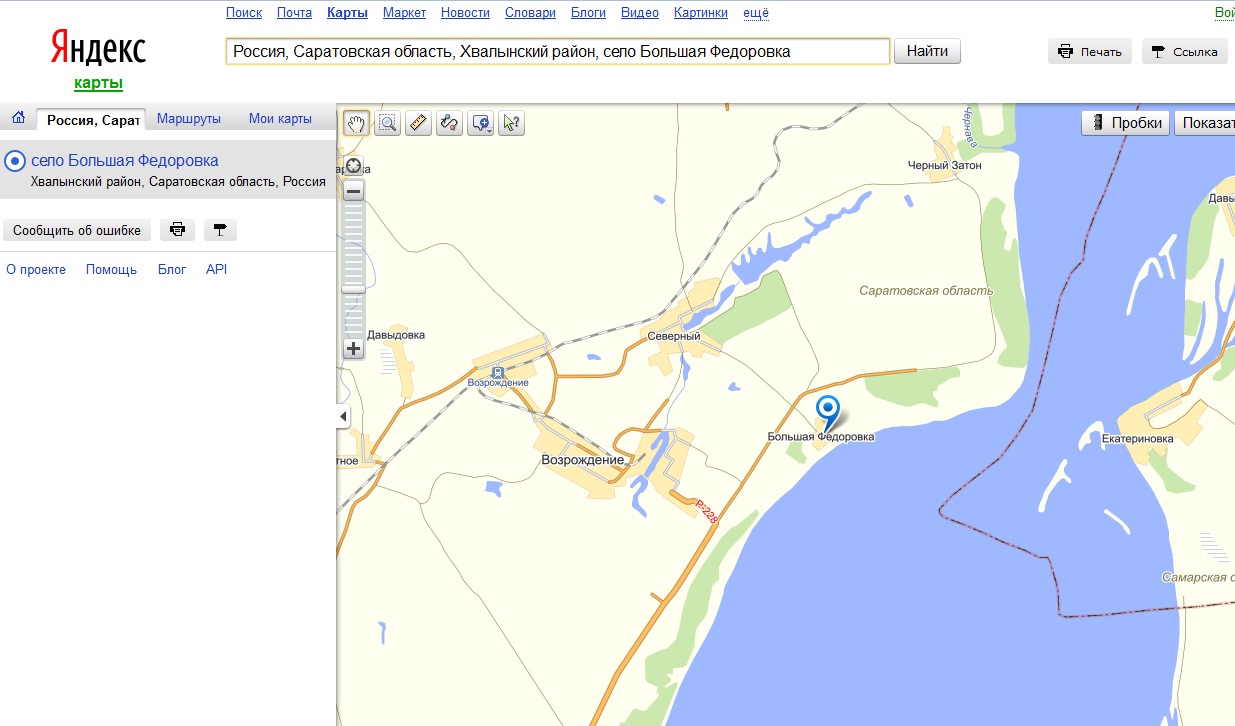Click the sidebar signpost link icon
The width and height of the screenshot is (1235, 726).
point(220,230)
